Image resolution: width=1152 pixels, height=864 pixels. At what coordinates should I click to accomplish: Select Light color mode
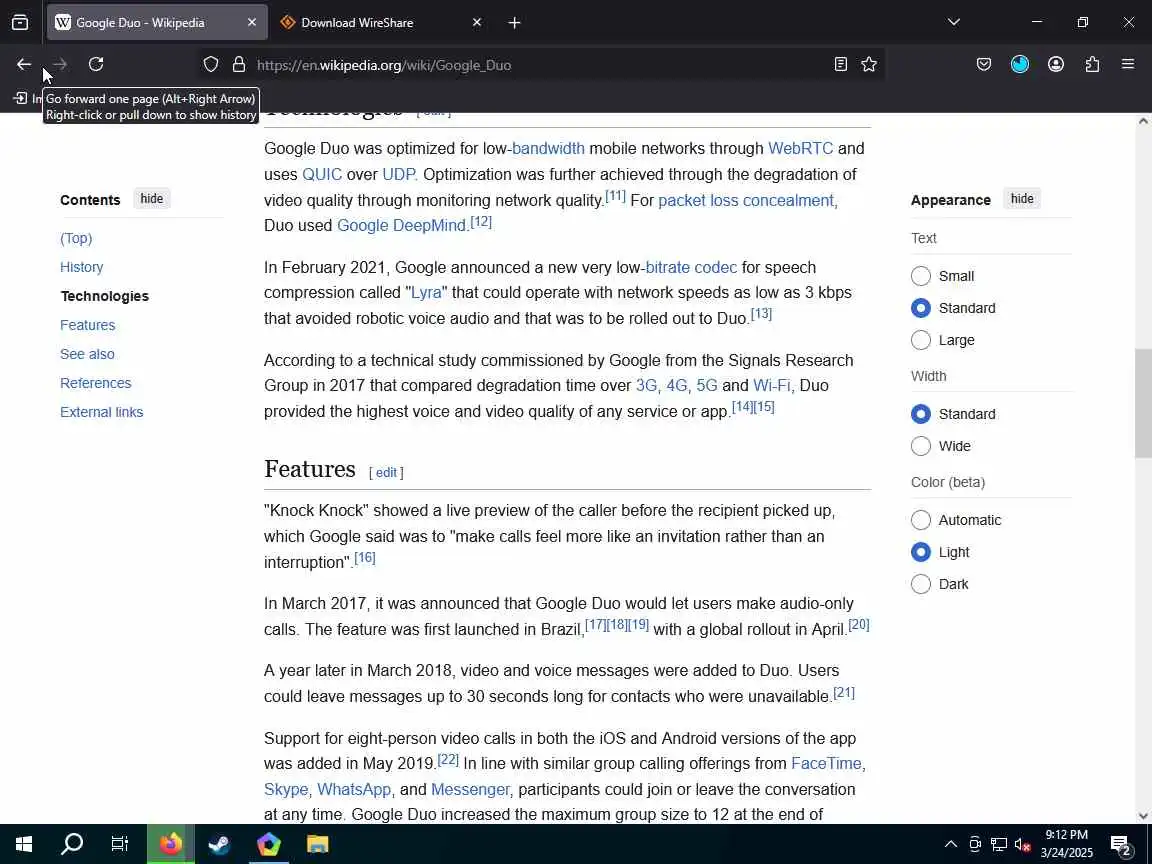click(x=921, y=552)
